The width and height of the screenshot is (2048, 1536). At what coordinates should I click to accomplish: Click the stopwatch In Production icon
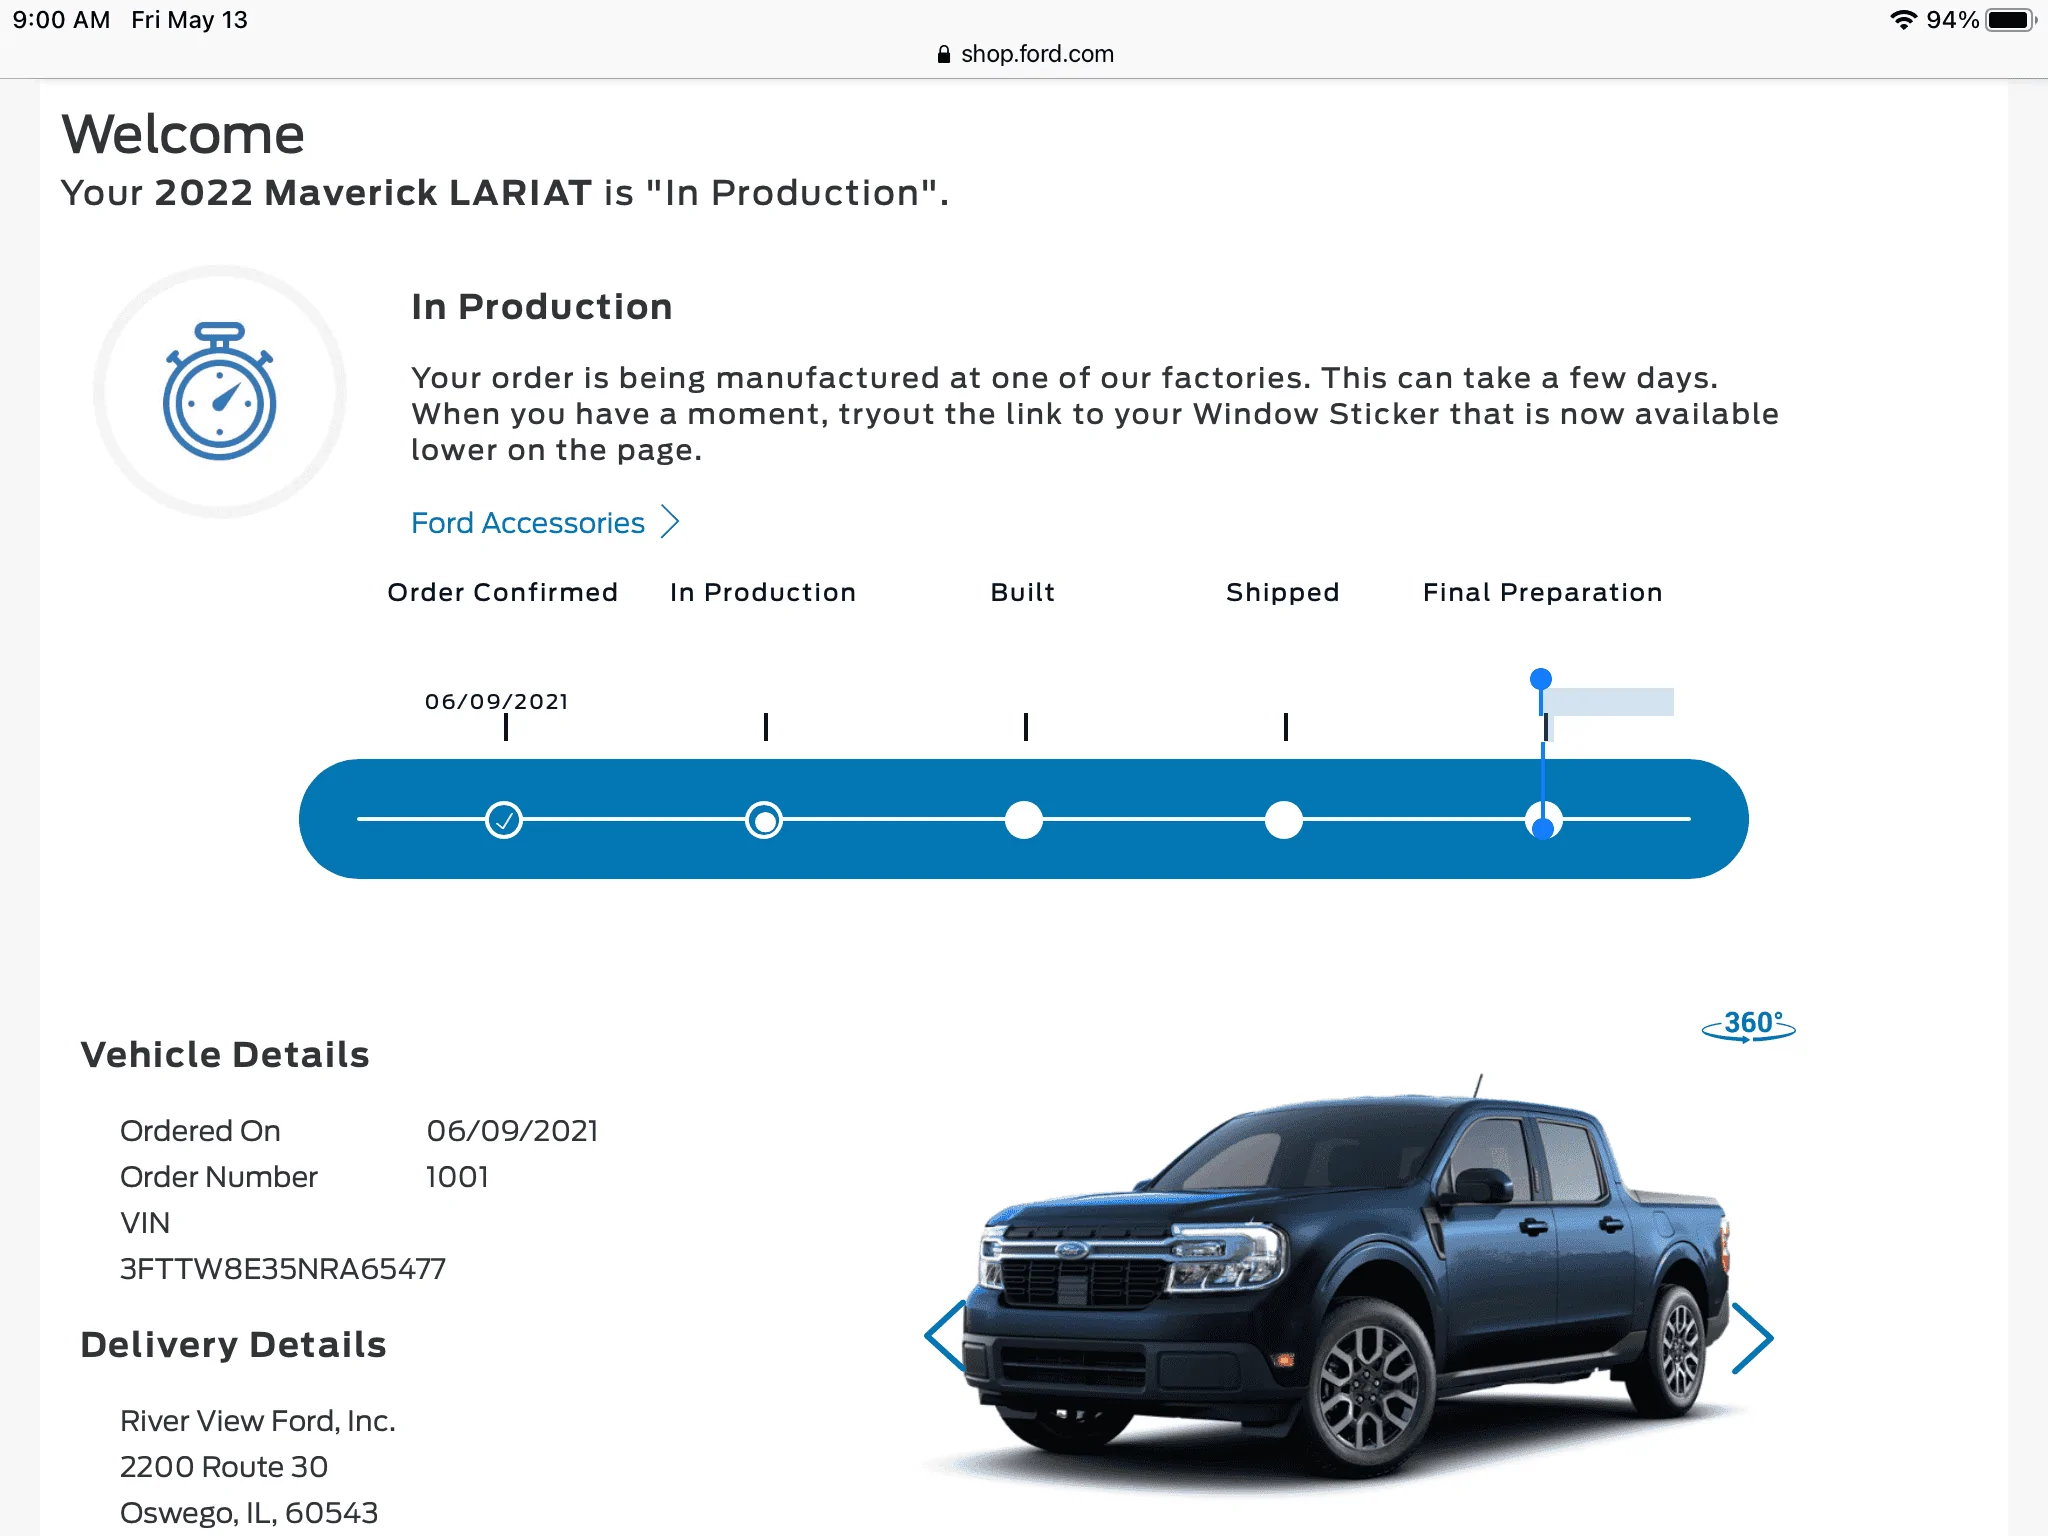point(219,391)
